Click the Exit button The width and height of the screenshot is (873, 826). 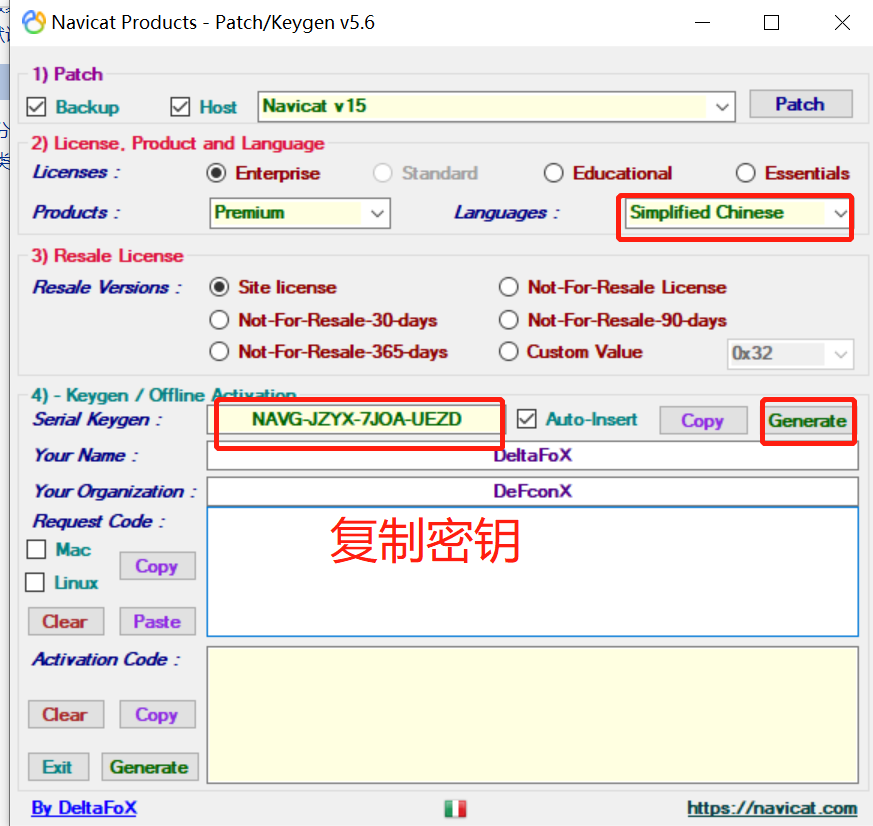pos(58,767)
